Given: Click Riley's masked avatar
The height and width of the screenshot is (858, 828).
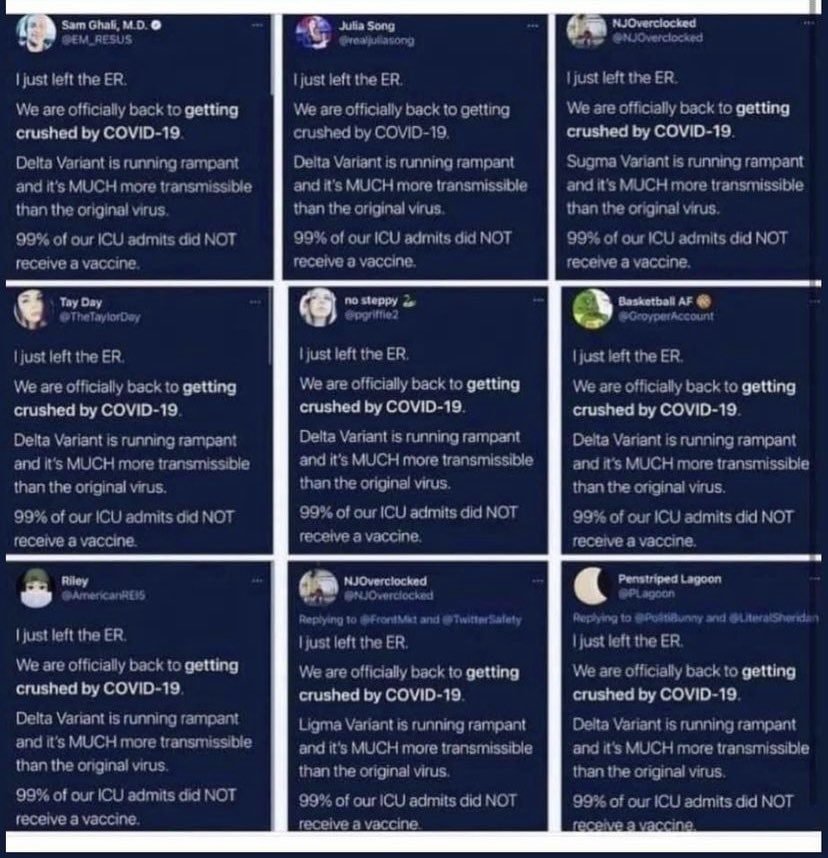Looking at the screenshot, I should tap(36, 588).
